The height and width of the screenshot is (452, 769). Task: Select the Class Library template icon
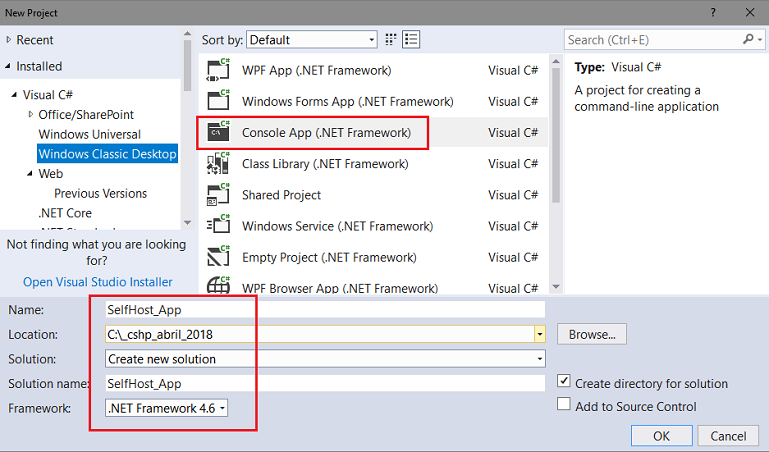point(218,163)
